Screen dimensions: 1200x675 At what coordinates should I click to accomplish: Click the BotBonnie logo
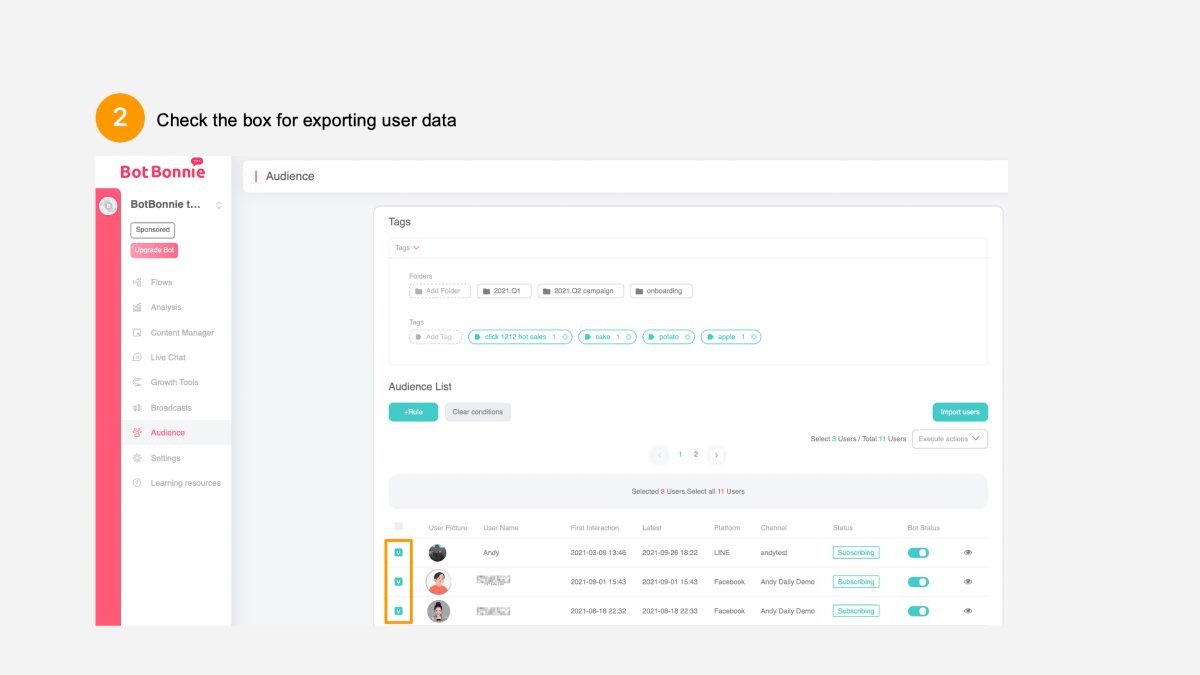(162, 170)
